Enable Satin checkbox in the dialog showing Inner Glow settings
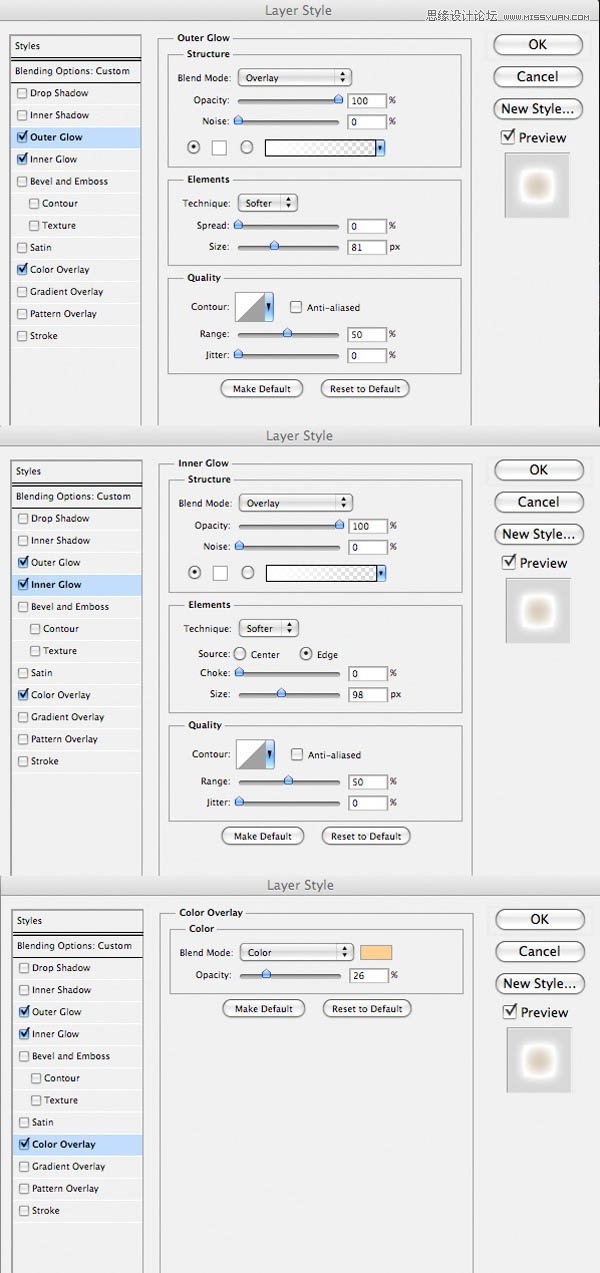Screen dimensions: 600x1273 pyautogui.click(x=23, y=673)
